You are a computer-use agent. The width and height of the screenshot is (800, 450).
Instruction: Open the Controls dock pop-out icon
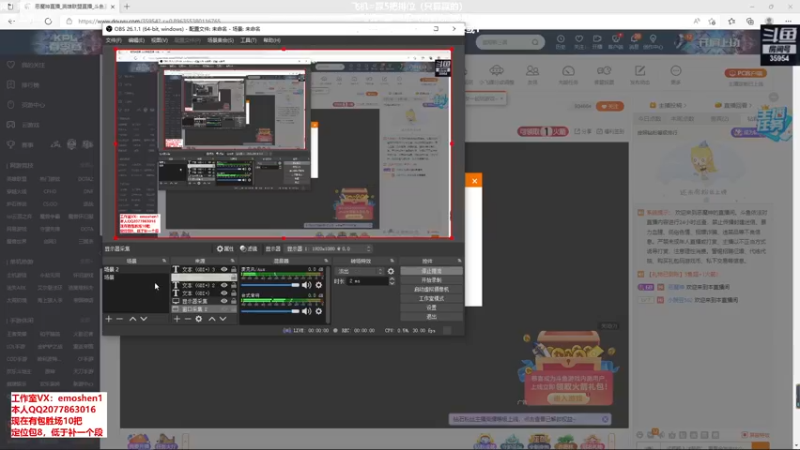(459, 261)
